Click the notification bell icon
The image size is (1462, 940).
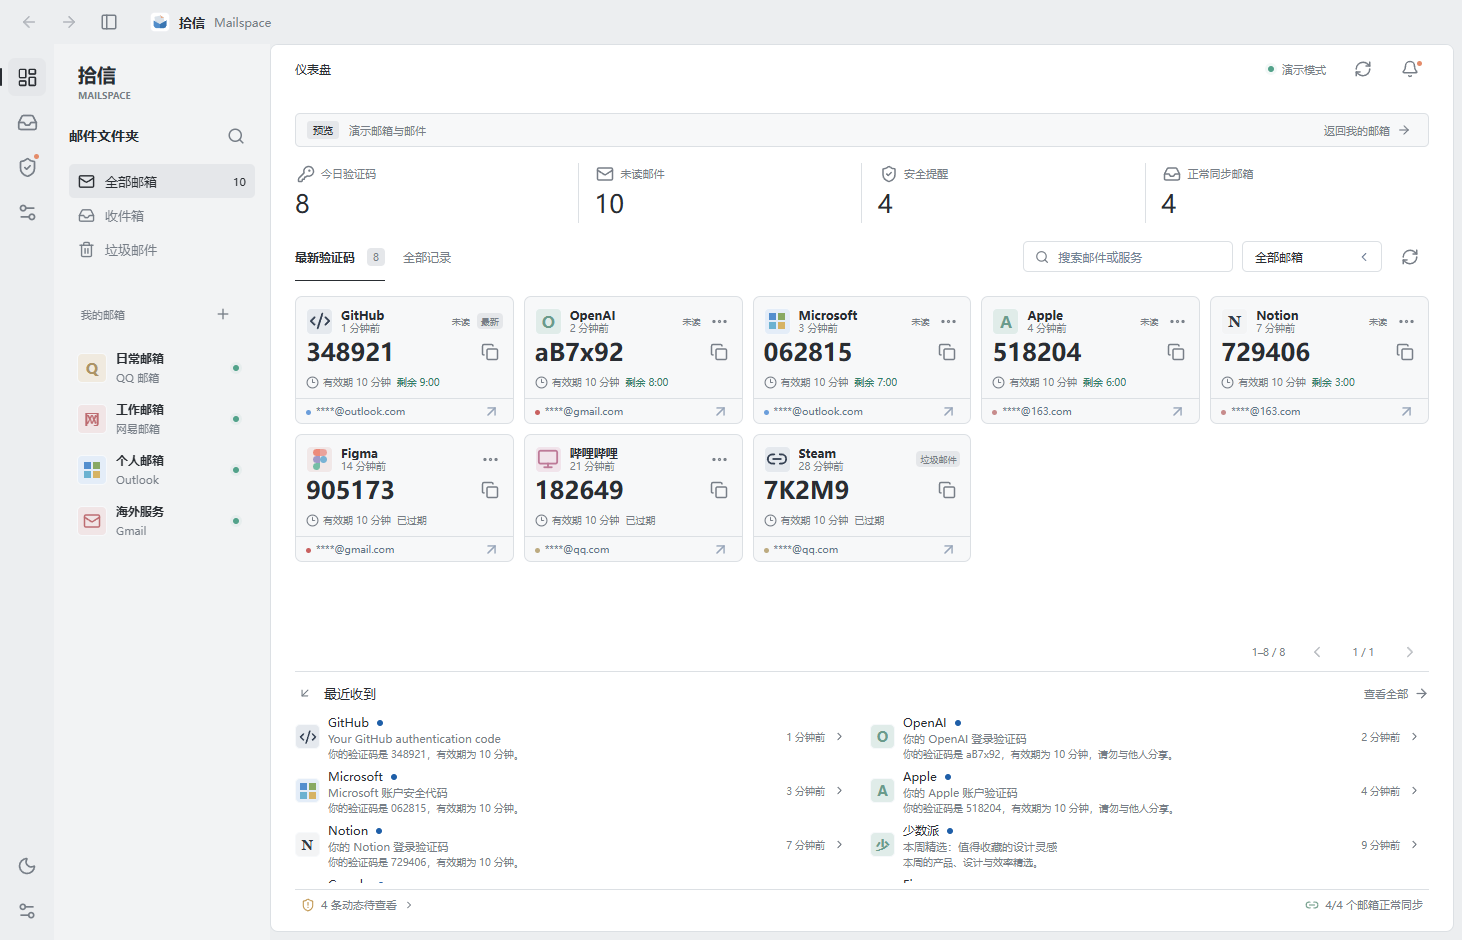(1410, 69)
